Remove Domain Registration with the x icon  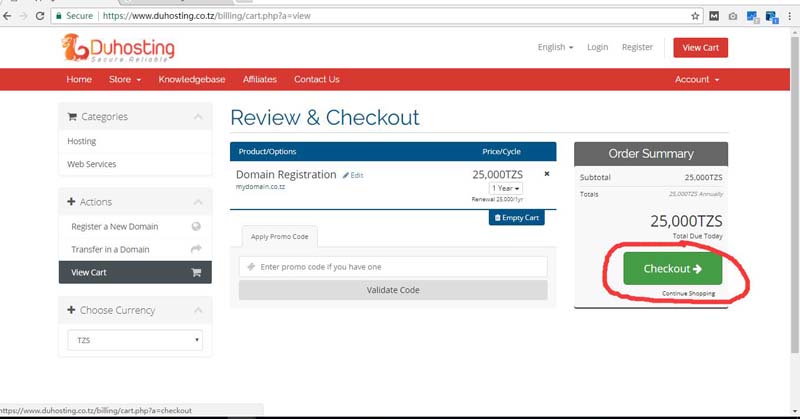coord(547,174)
